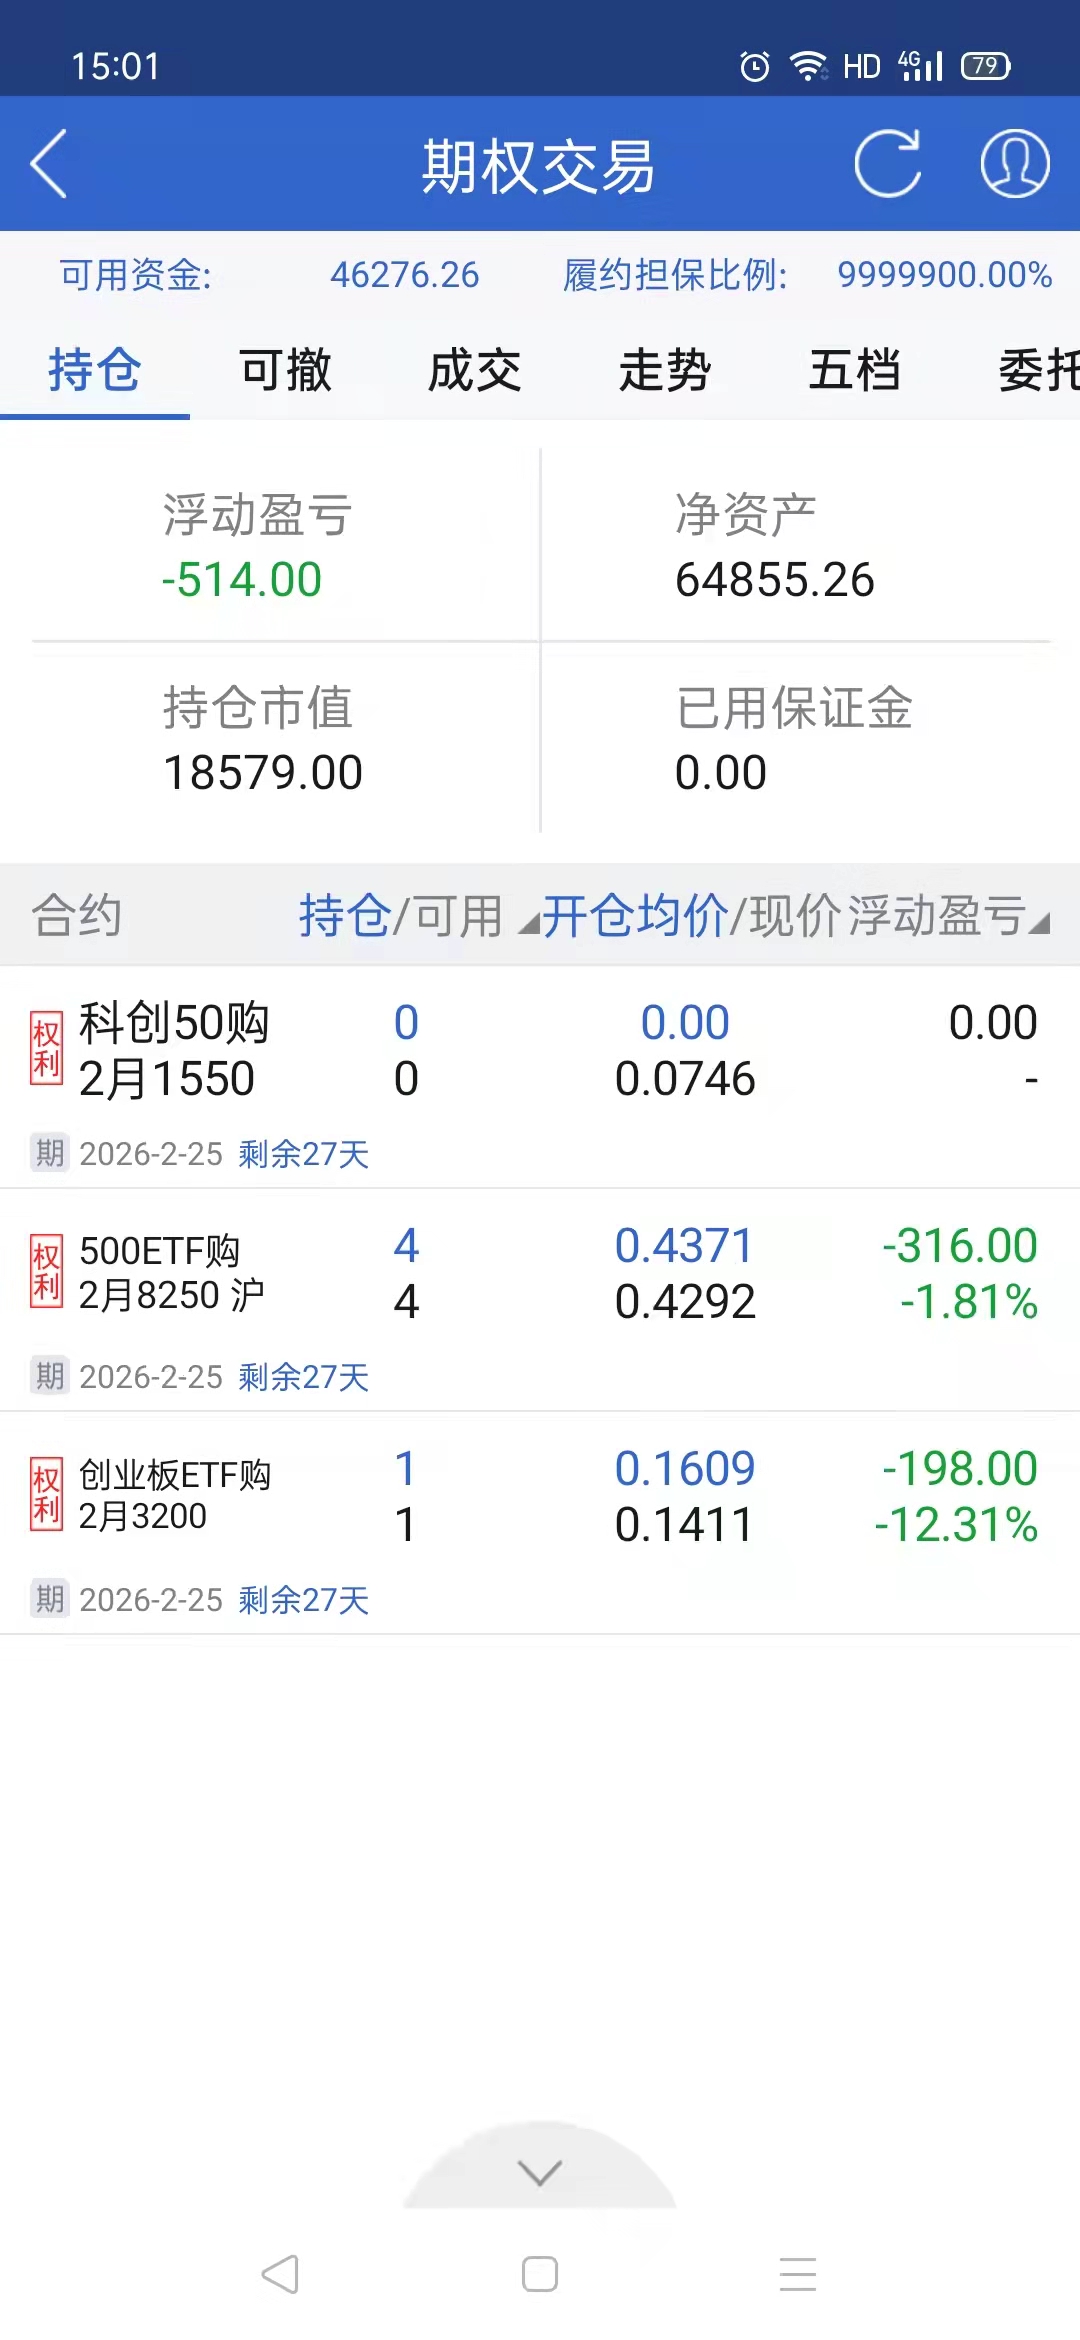Switch to the 可撤 tab
This screenshot has width=1080, height=2340.
[x=285, y=370]
